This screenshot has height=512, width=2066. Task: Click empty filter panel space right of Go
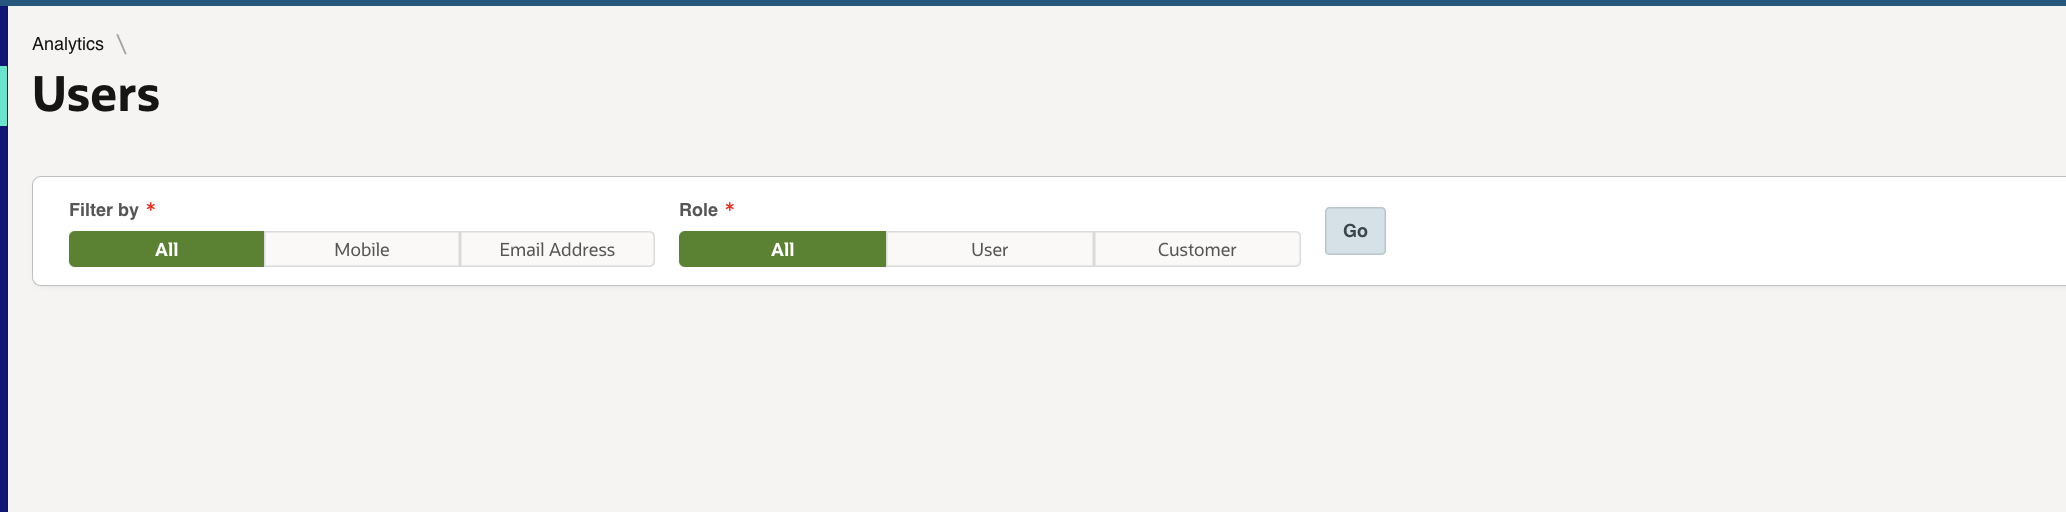(1720, 231)
